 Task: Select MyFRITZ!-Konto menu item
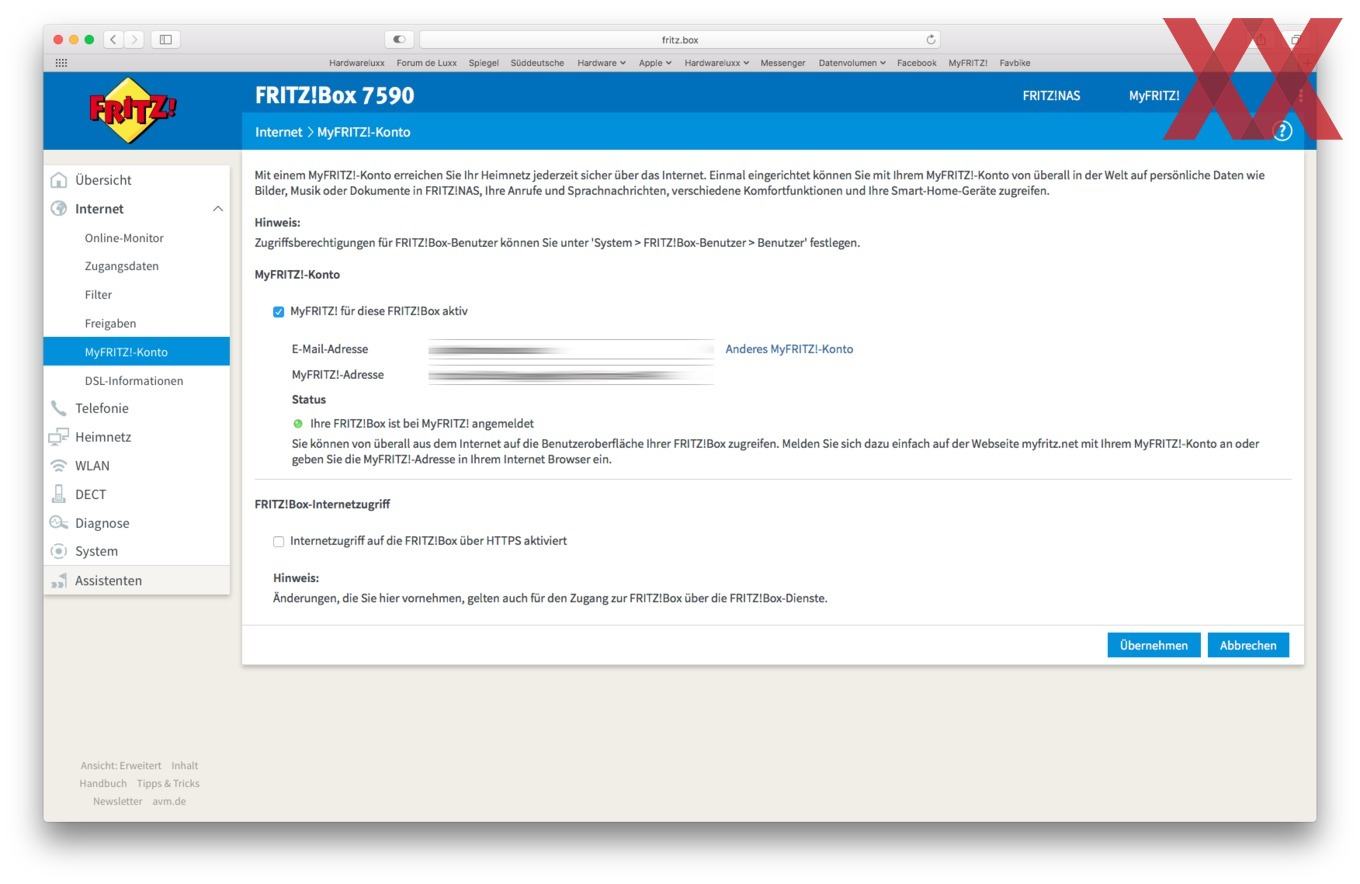click(136, 352)
